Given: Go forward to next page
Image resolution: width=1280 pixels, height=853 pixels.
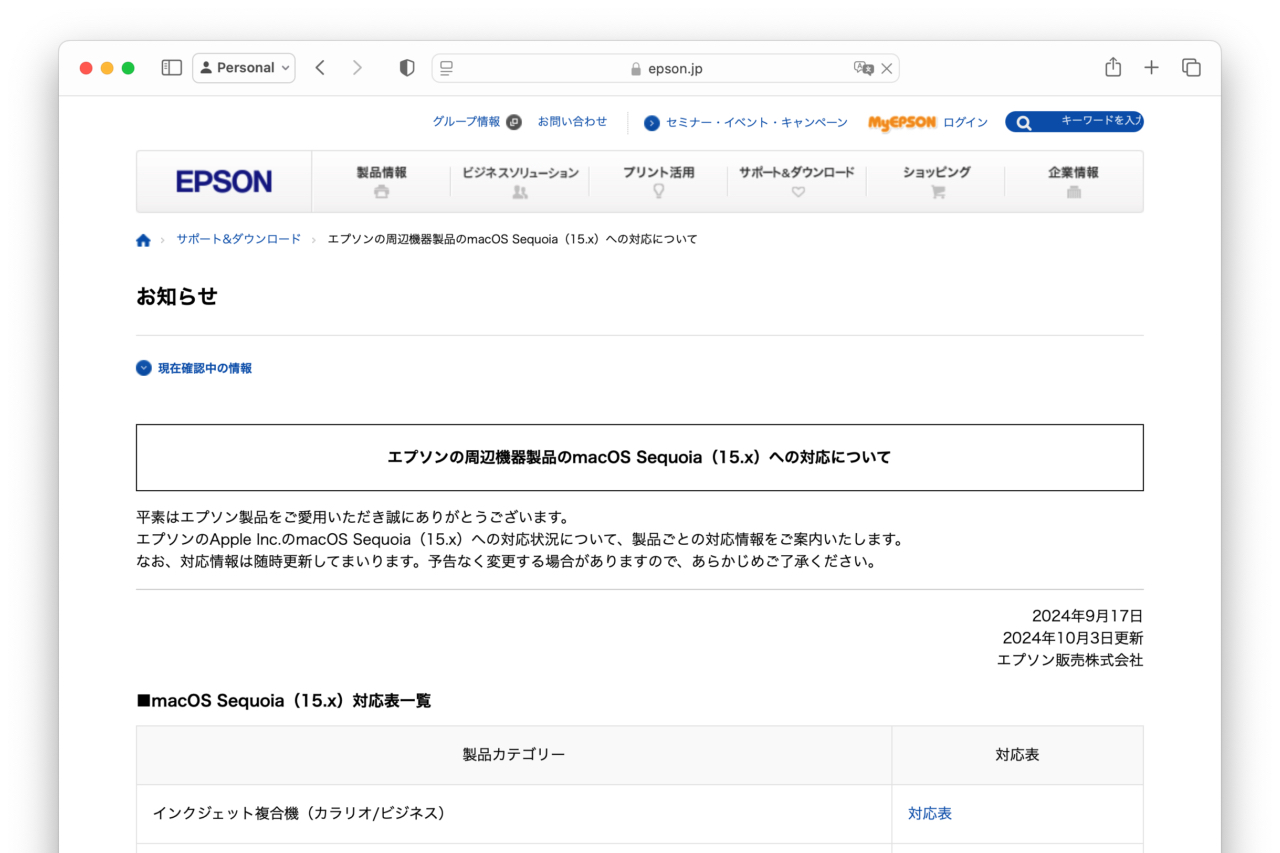Looking at the screenshot, I should (x=357, y=68).
